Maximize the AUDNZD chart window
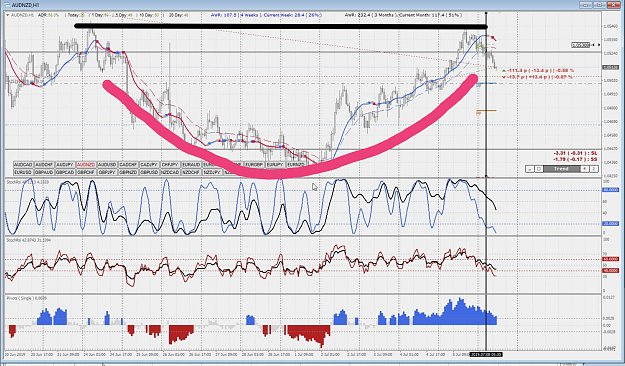The image size is (625, 366). coord(599,5)
